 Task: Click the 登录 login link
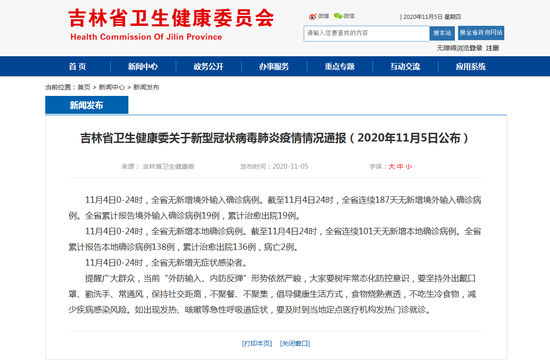[x=476, y=48]
